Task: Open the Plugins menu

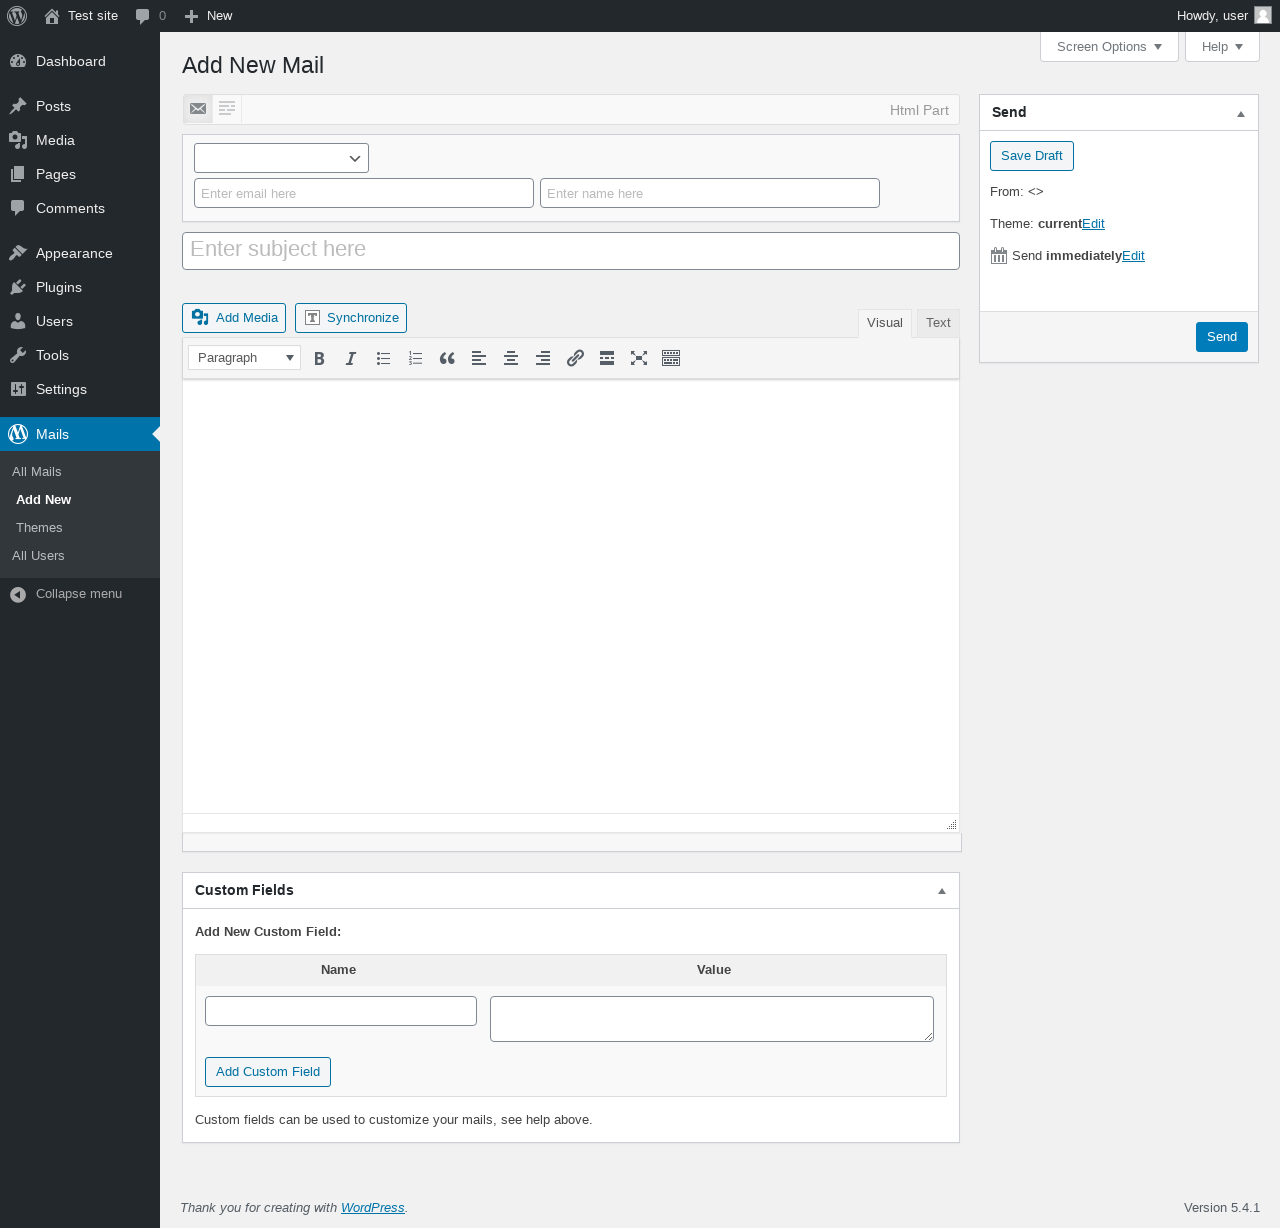Action: tap(80, 287)
